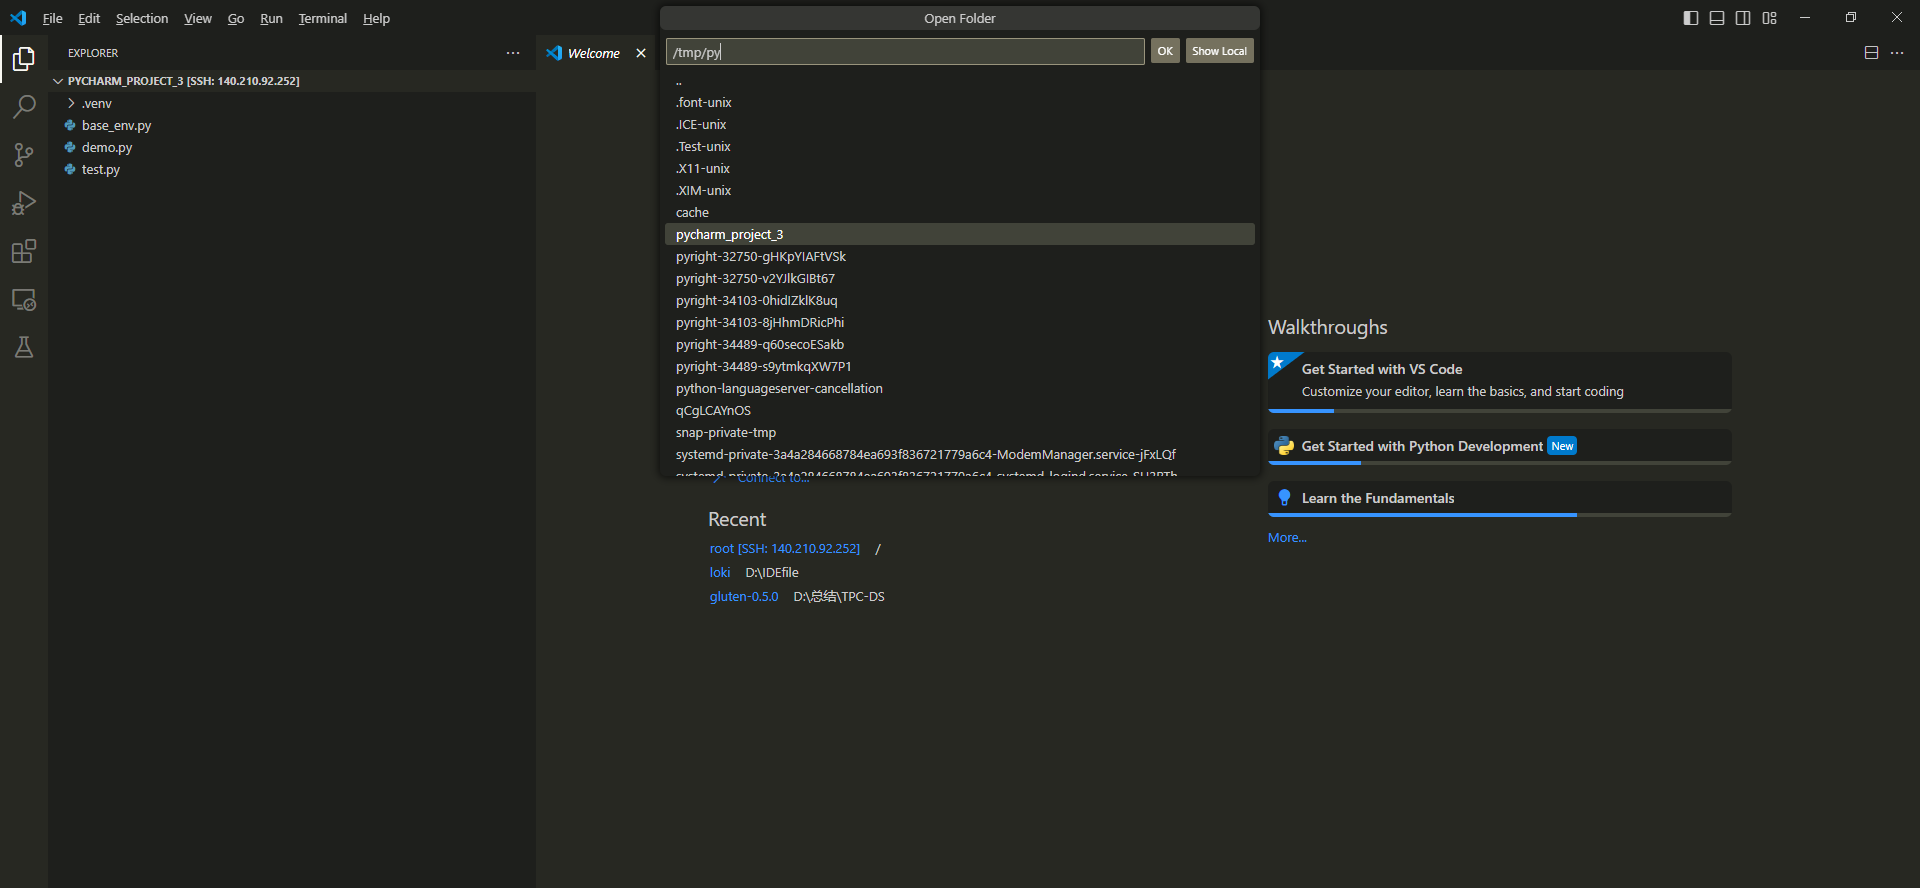
Task: Select the .X11-unix entry
Action: tap(960, 168)
